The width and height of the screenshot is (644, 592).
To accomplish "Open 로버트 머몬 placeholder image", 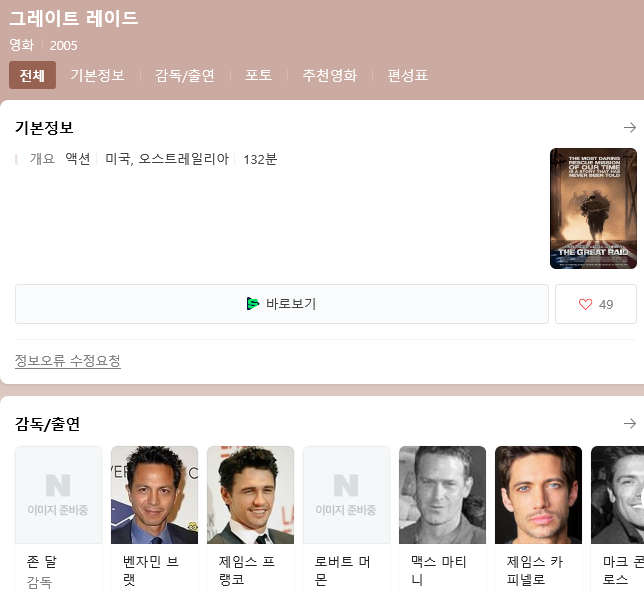I will (x=346, y=495).
